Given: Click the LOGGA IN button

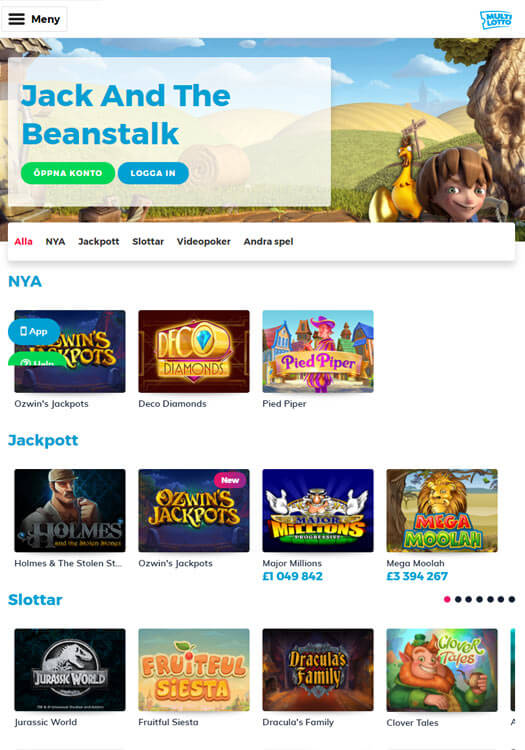Looking at the screenshot, I should tap(153, 173).
